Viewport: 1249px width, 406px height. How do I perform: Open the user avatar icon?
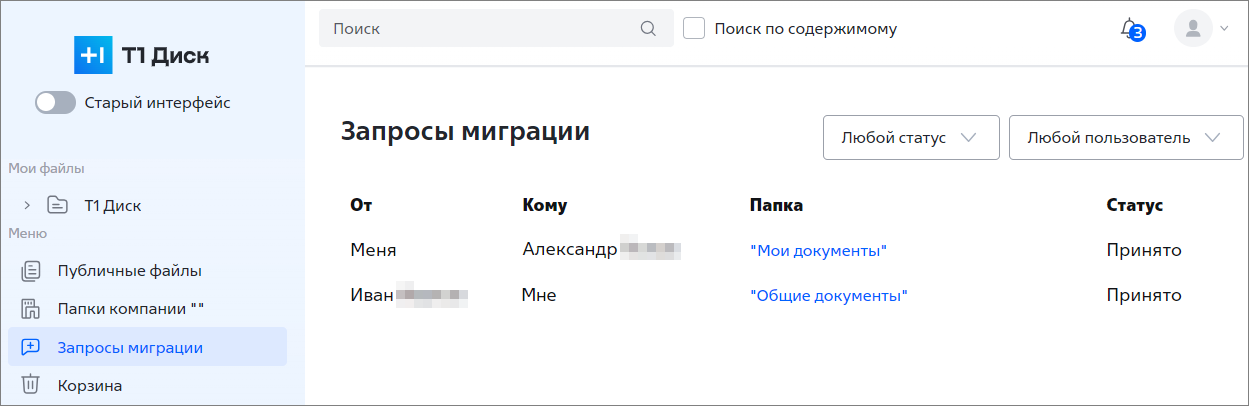pos(1192,29)
